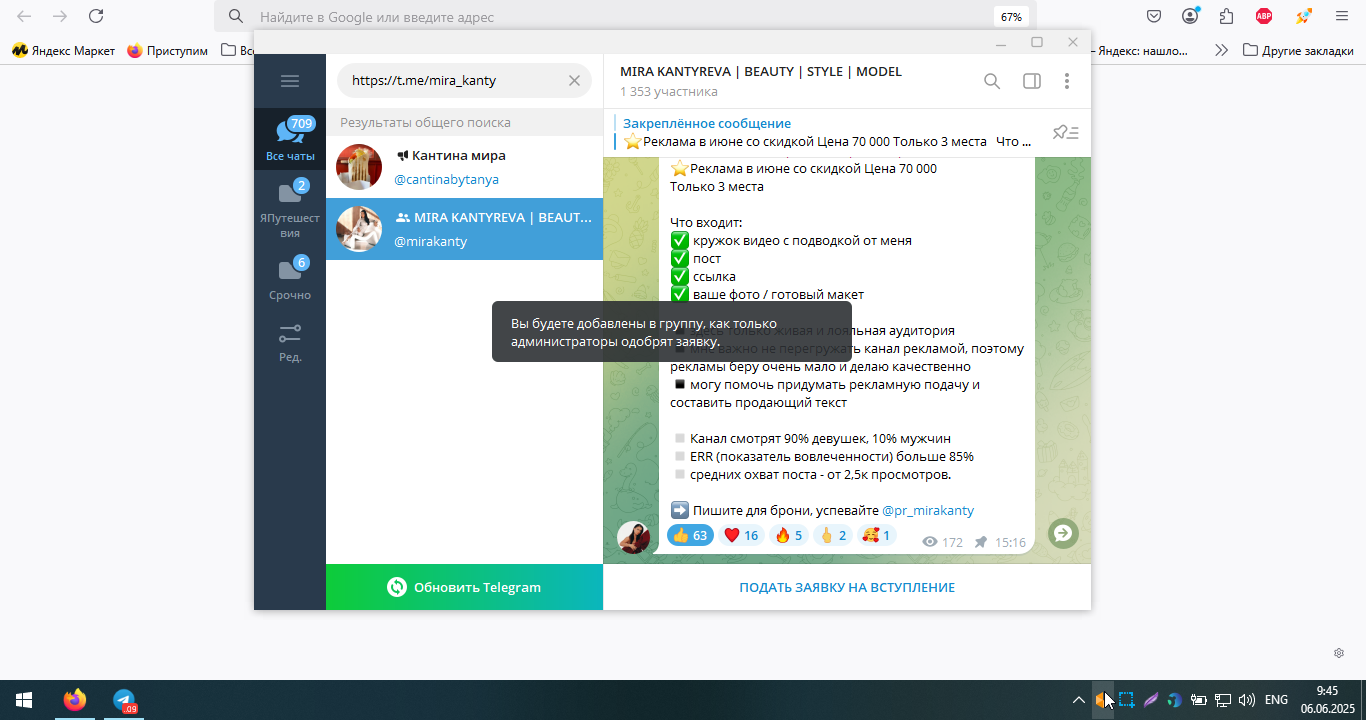Search inside the chat with magnifier icon
Image resolution: width=1366 pixels, height=720 pixels.
click(x=992, y=81)
